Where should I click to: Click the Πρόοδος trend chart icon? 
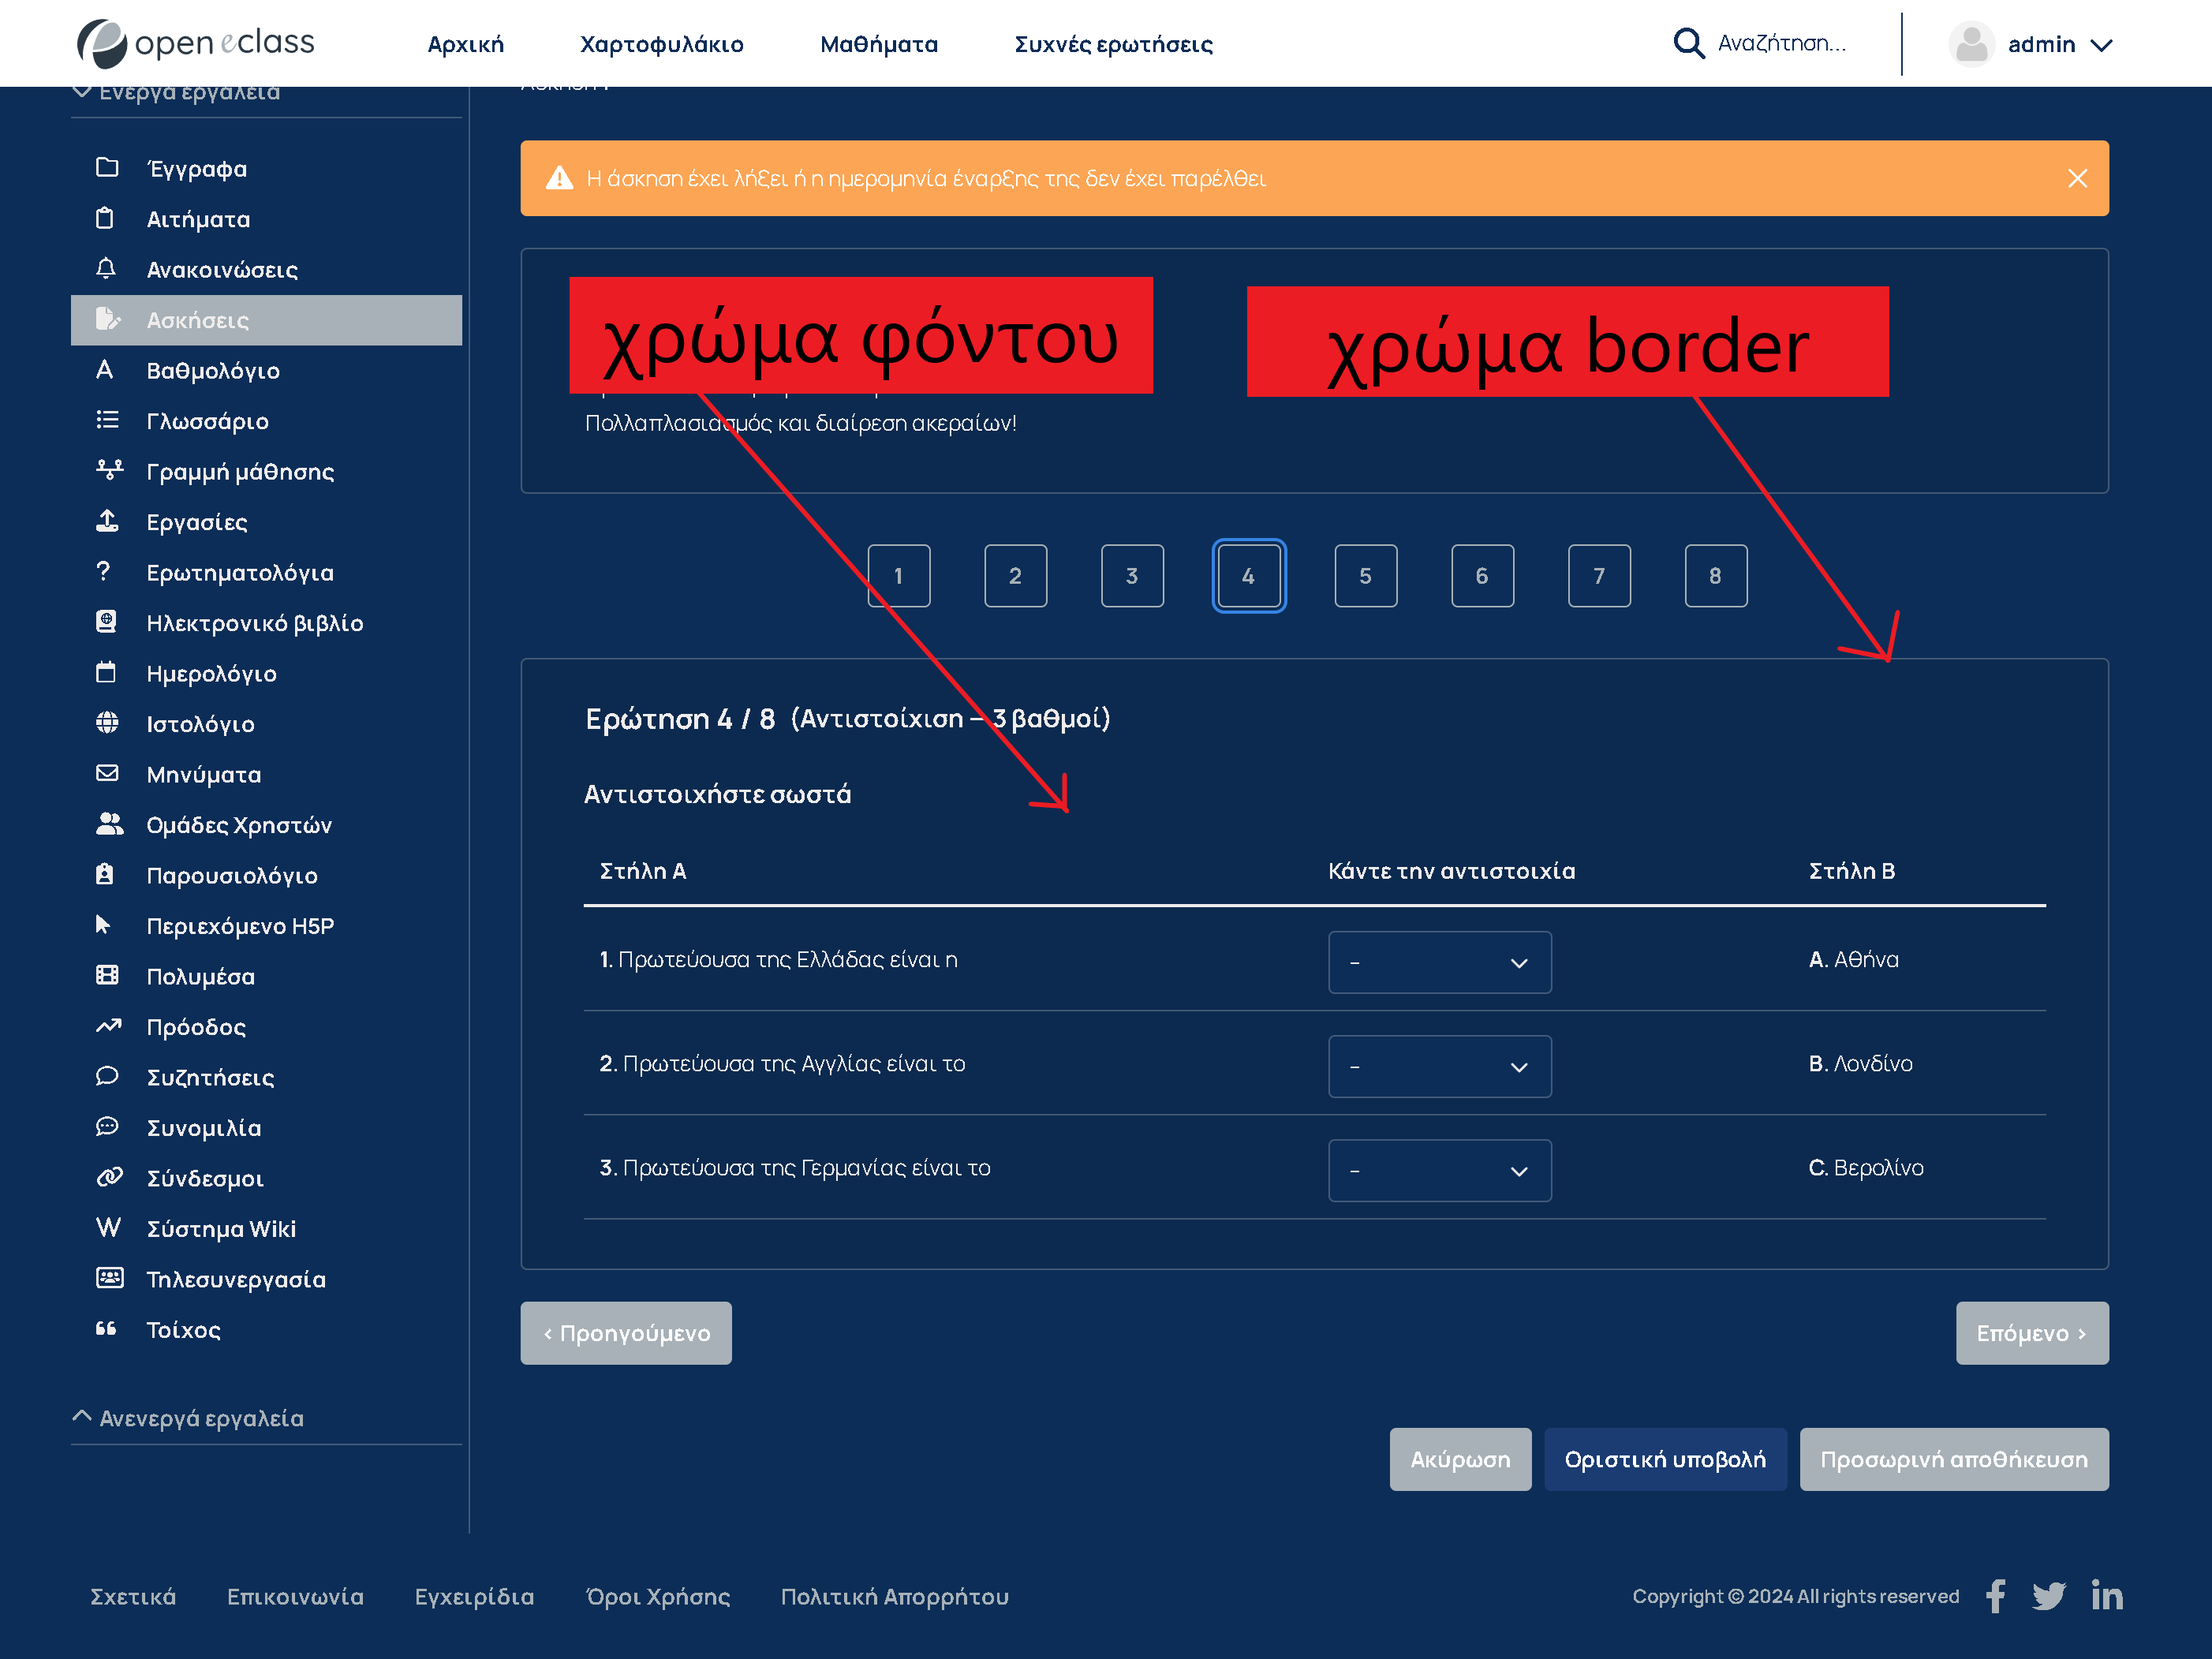tap(108, 1025)
